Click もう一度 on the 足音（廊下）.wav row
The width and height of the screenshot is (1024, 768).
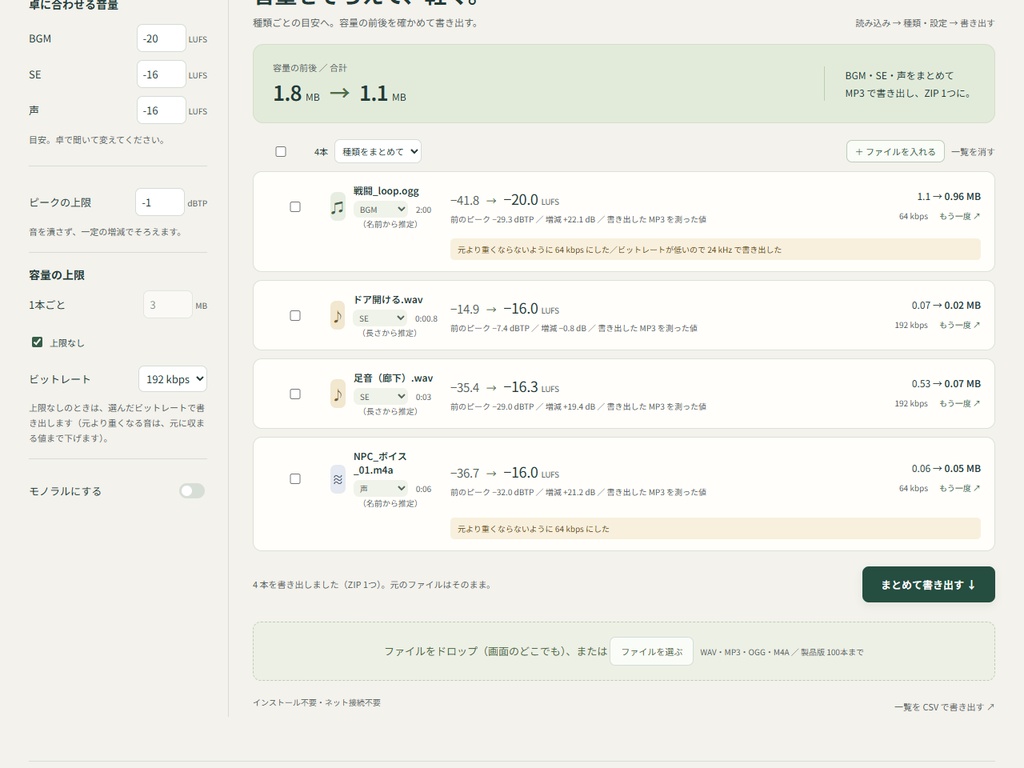959,404
